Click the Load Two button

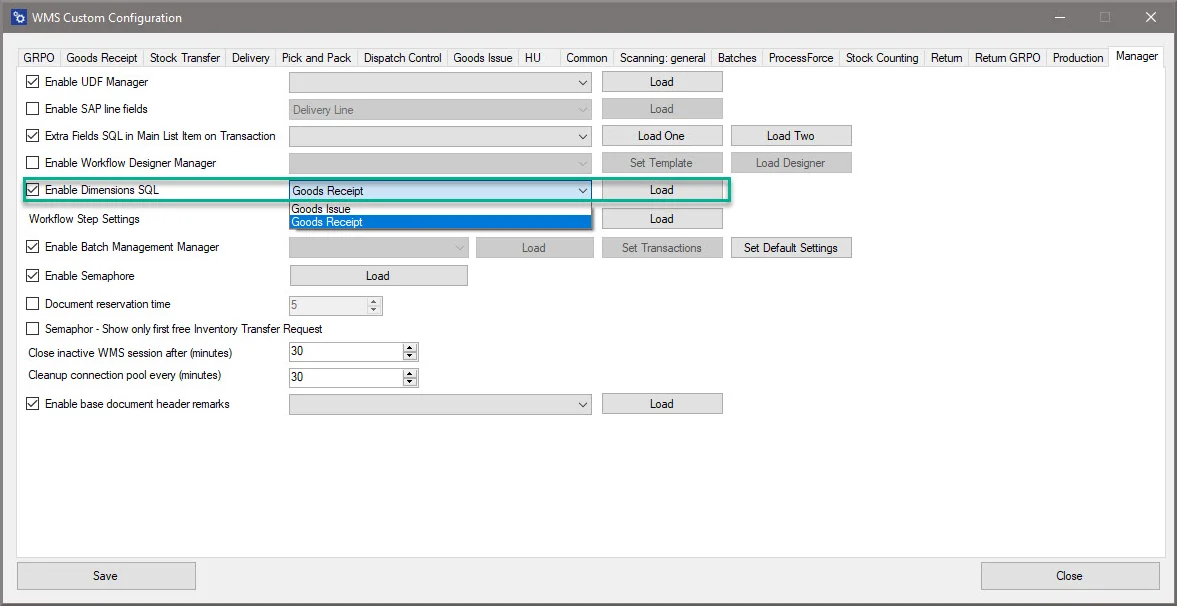coord(790,136)
